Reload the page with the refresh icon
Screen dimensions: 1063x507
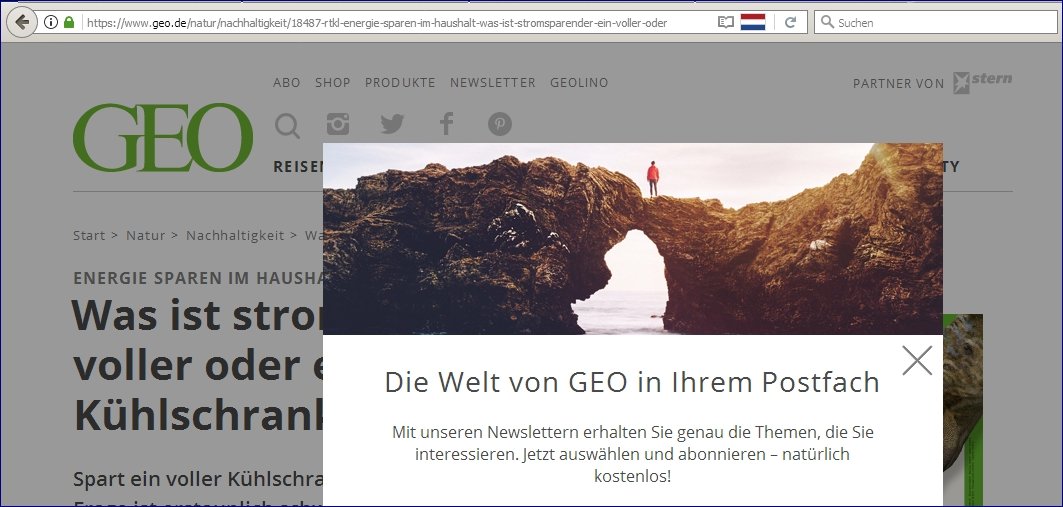point(790,22)
